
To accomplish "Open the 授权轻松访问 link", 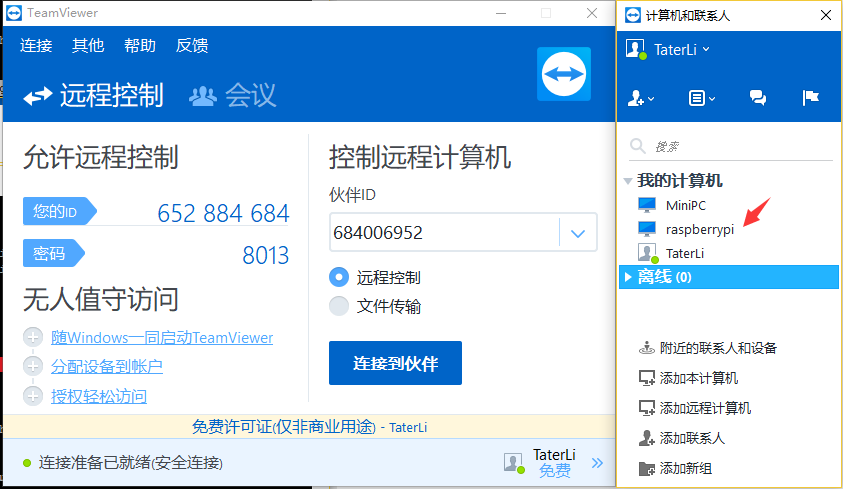I will coord(98,396).
